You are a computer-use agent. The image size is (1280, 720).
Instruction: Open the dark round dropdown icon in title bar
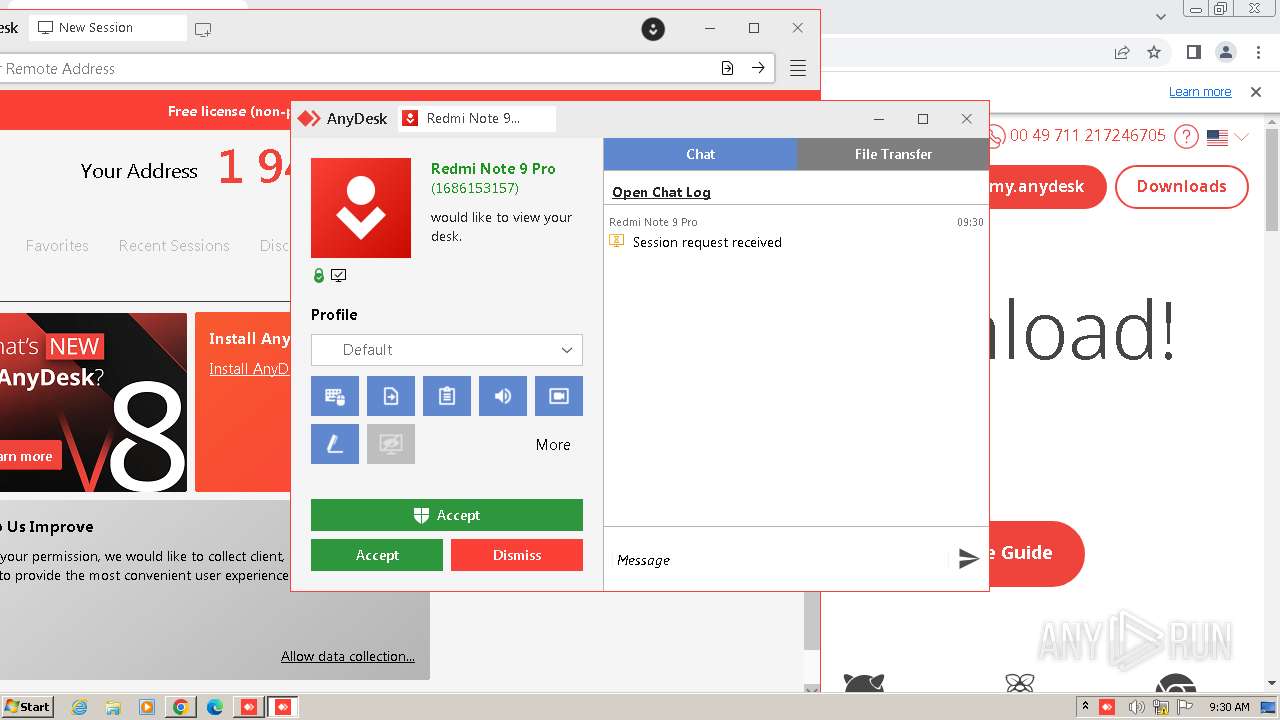(x=653, y=29)
